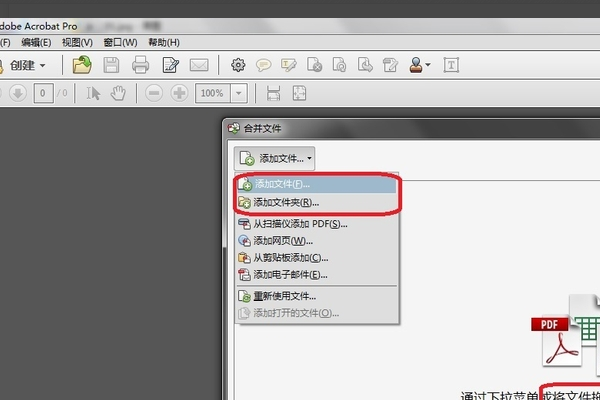This screenshot has width=600, height=400.
Task: Click the add text box T icon
Action: pyautogui.click(x=451, y=65)
